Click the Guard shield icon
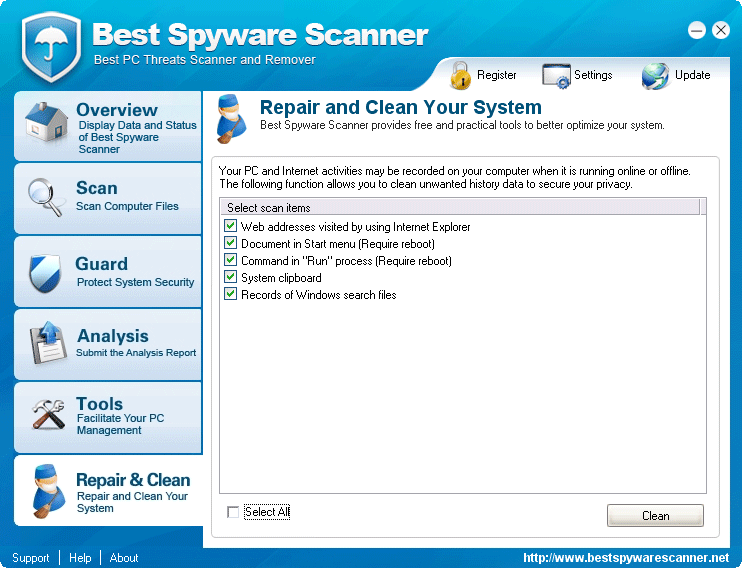The width and height of the screenshot is (742, 568). (45, 273)
